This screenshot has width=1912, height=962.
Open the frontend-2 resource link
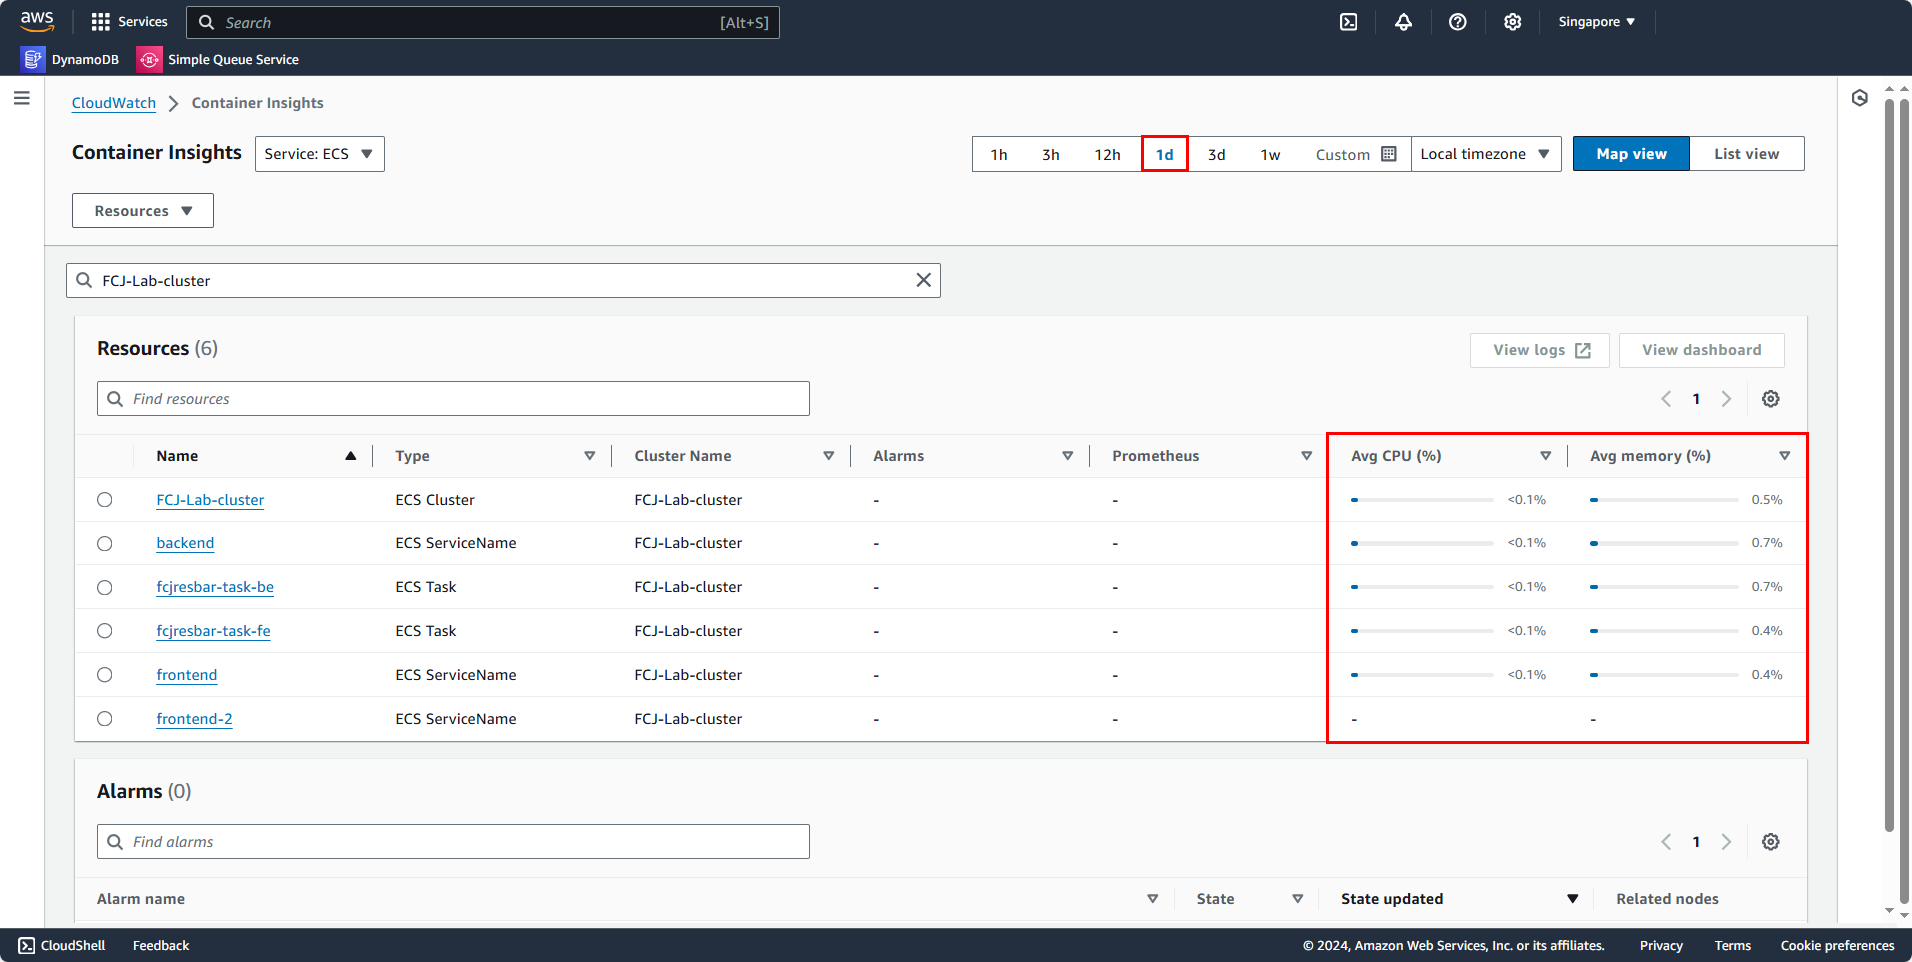(x=195, y=719)
